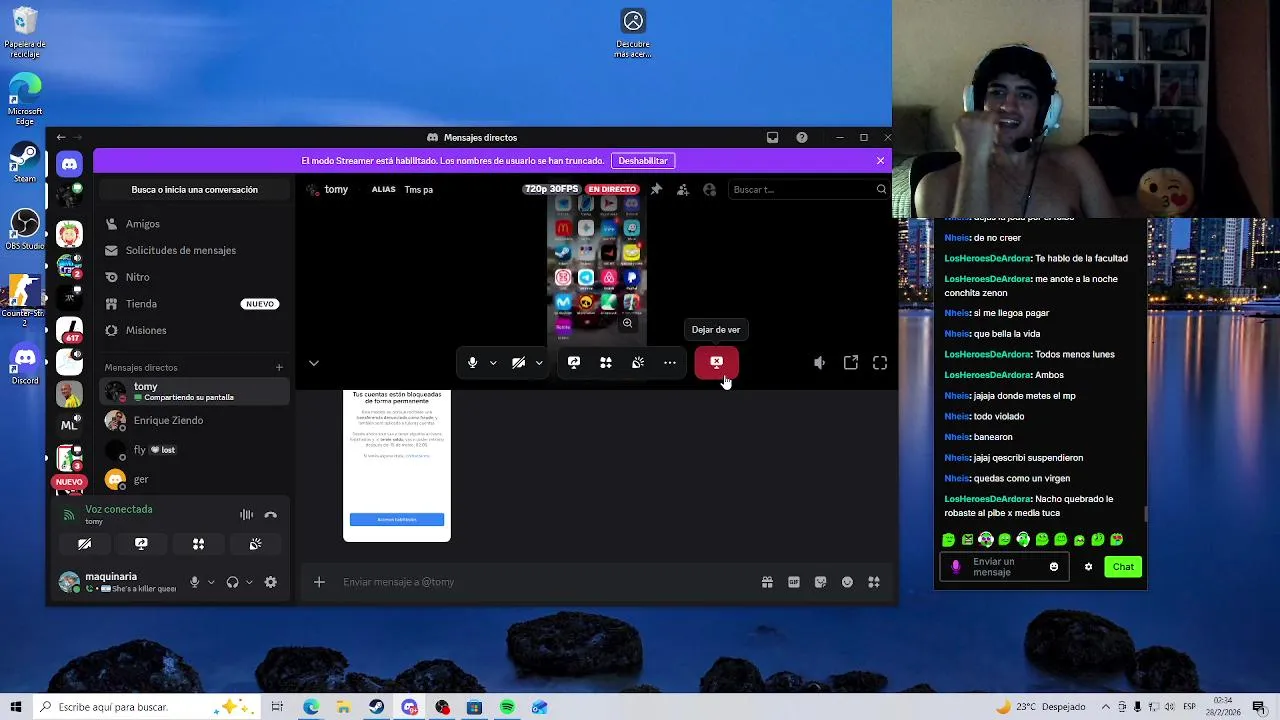Click the Buscar search field
The height and width of the screenshot is (720, 1280).
coord(808,189)
